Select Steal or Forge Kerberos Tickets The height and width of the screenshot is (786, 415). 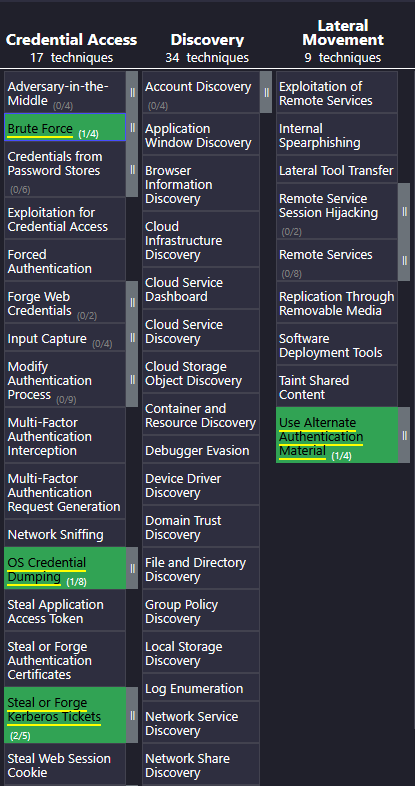click(x=65, y=715)
